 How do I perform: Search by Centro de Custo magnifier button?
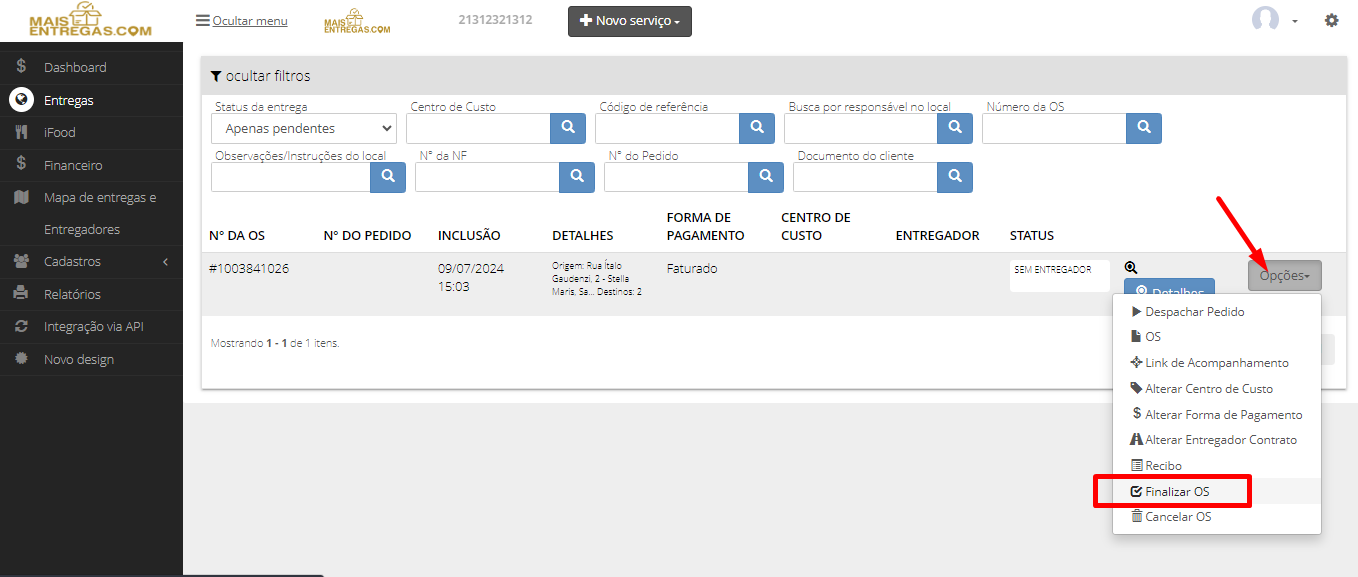point(568,128)
